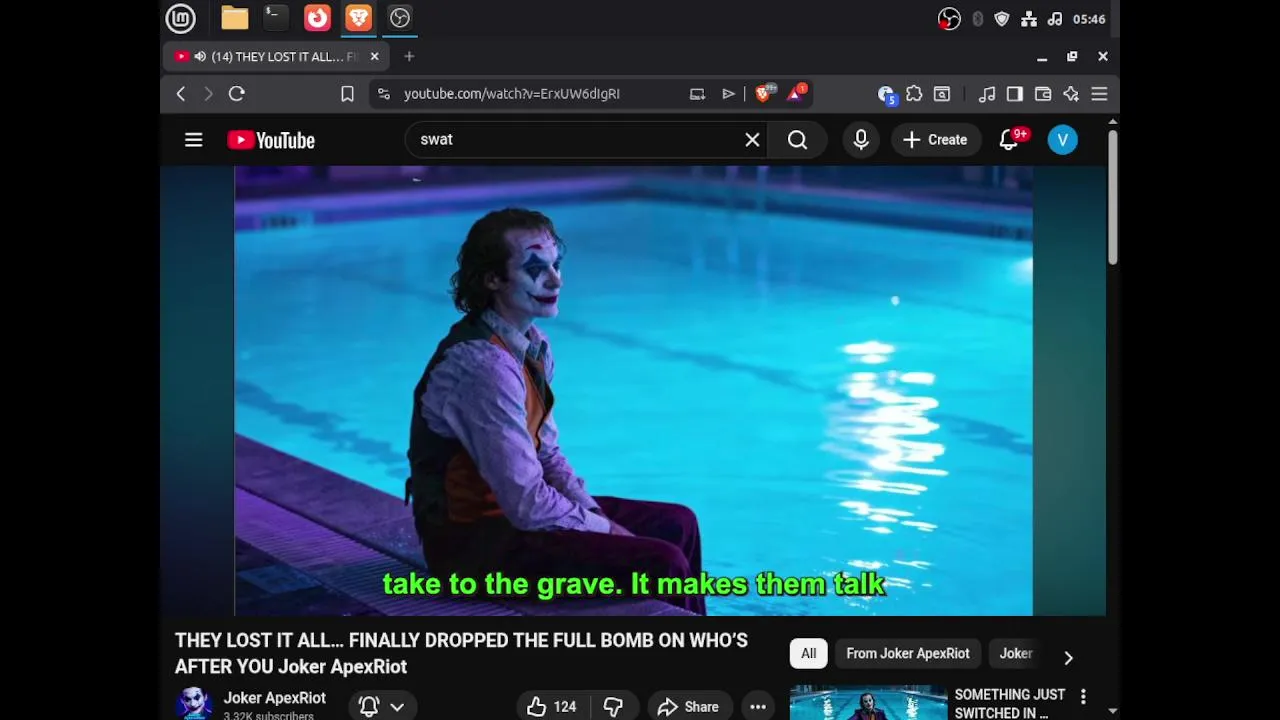The height and width of the screenshot is (720, 1280).
Task: Like the video with 124 likes
Action: click(552, 707)
